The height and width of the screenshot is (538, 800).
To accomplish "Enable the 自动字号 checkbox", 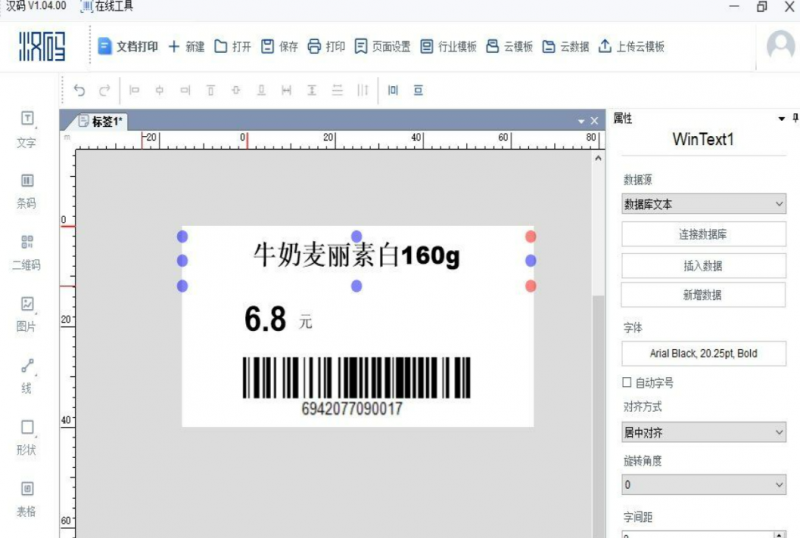I will click(x=627, y=382).
